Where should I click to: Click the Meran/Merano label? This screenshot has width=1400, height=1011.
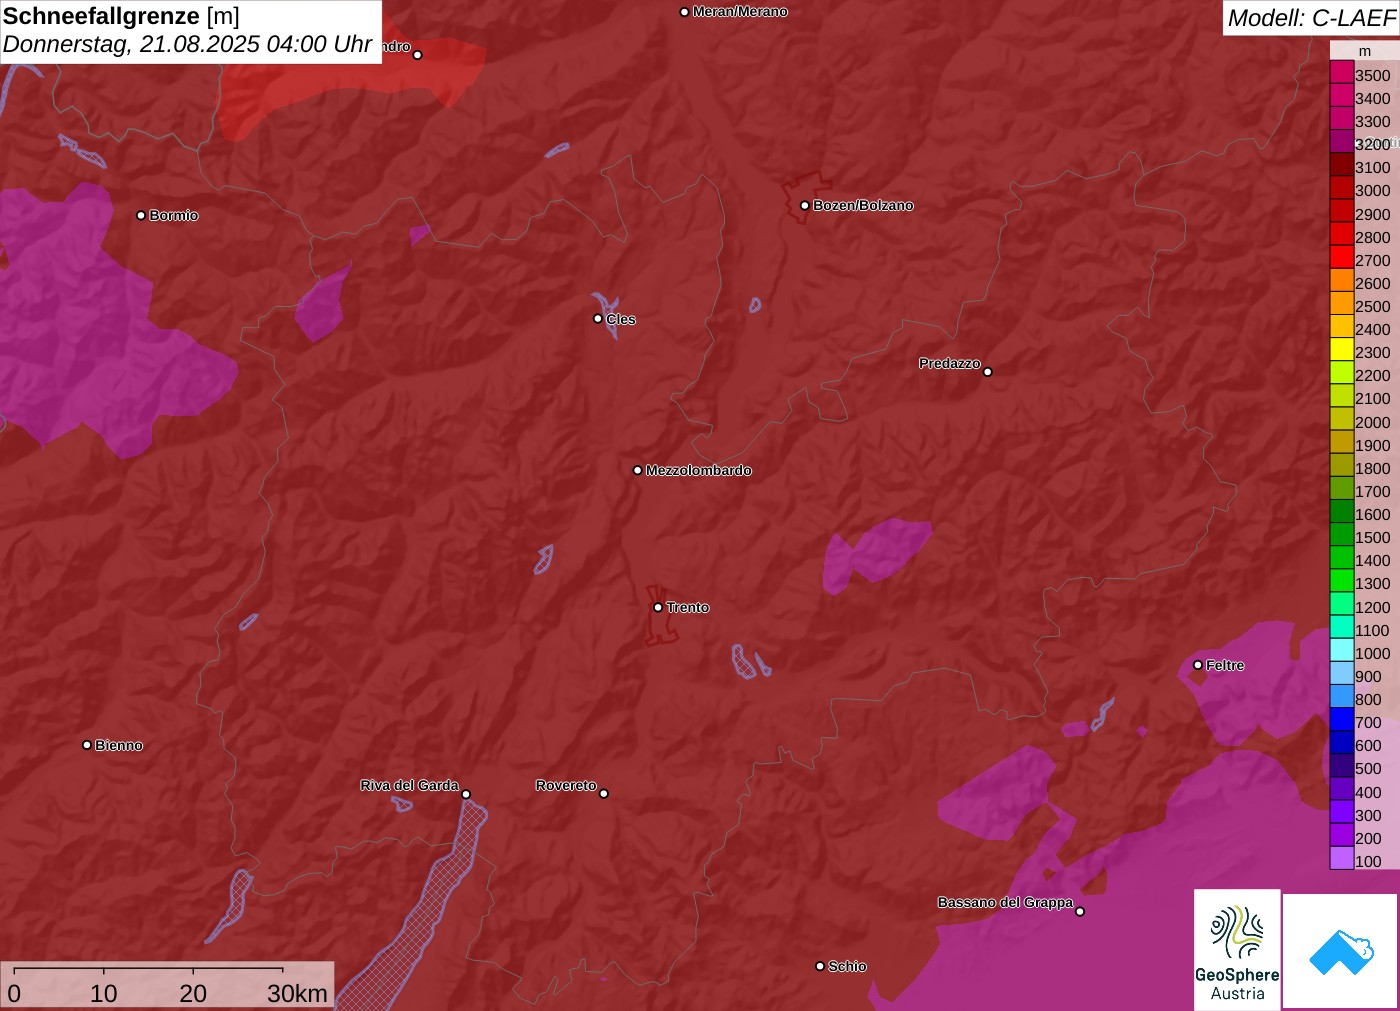[740, 12]
